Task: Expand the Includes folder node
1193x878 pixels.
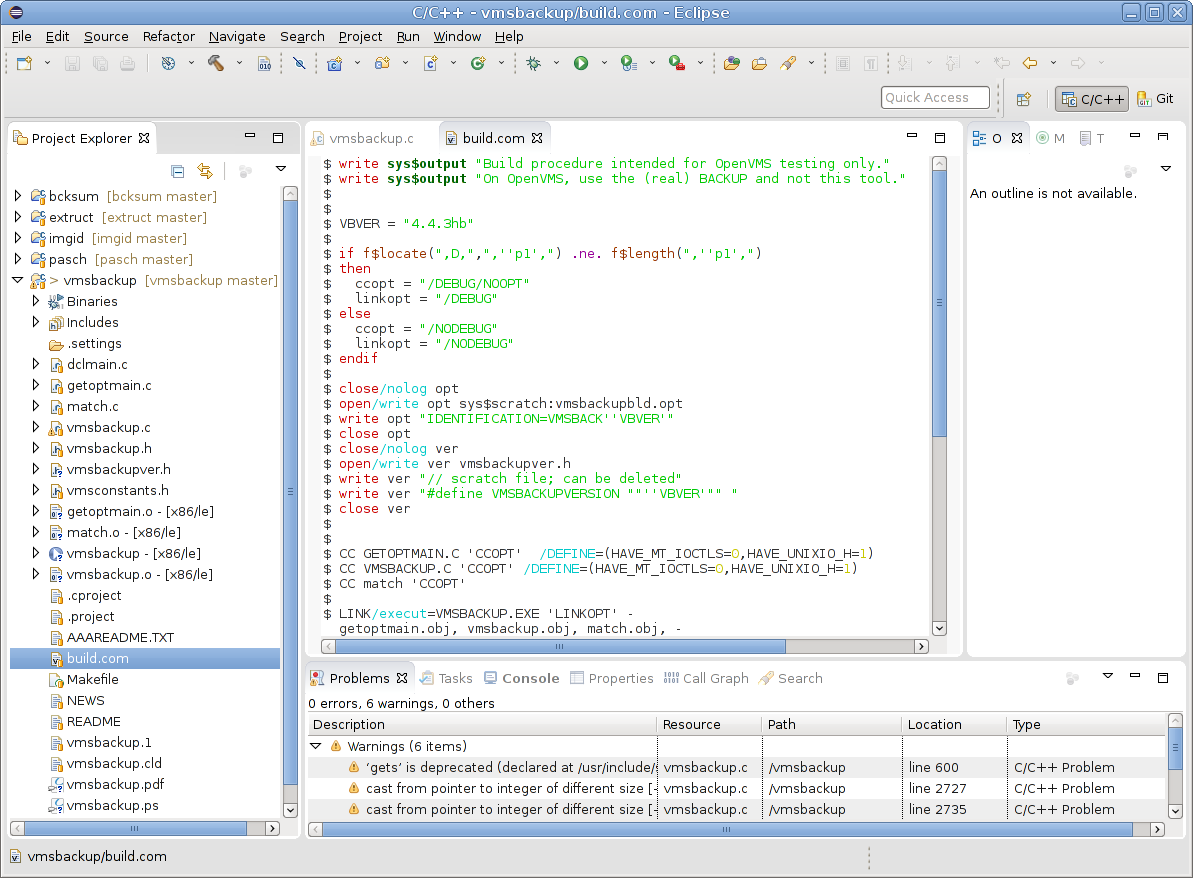Action: 36,322
